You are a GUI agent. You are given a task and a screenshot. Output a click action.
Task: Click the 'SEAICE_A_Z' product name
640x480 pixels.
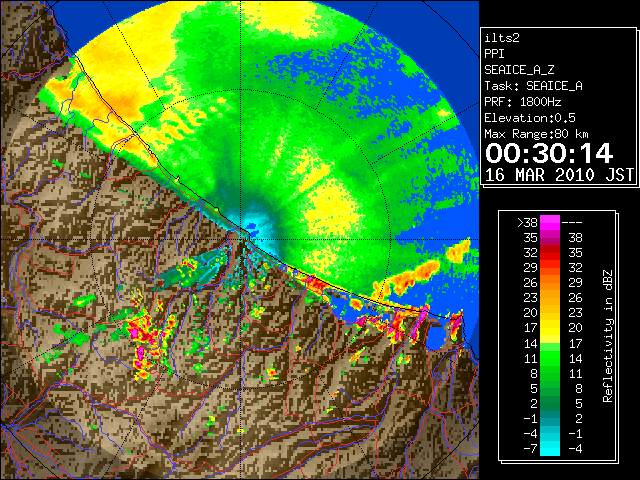tap(519, 70)
